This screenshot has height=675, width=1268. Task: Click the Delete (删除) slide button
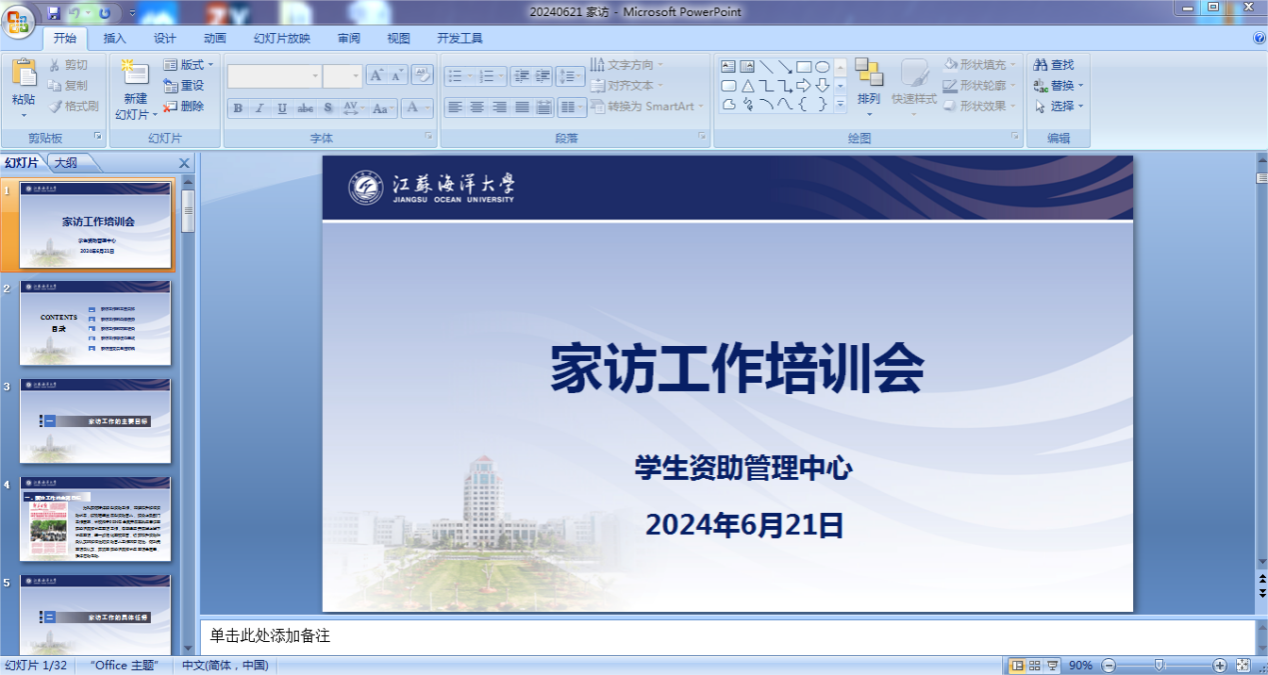click(x=185, y=106)
